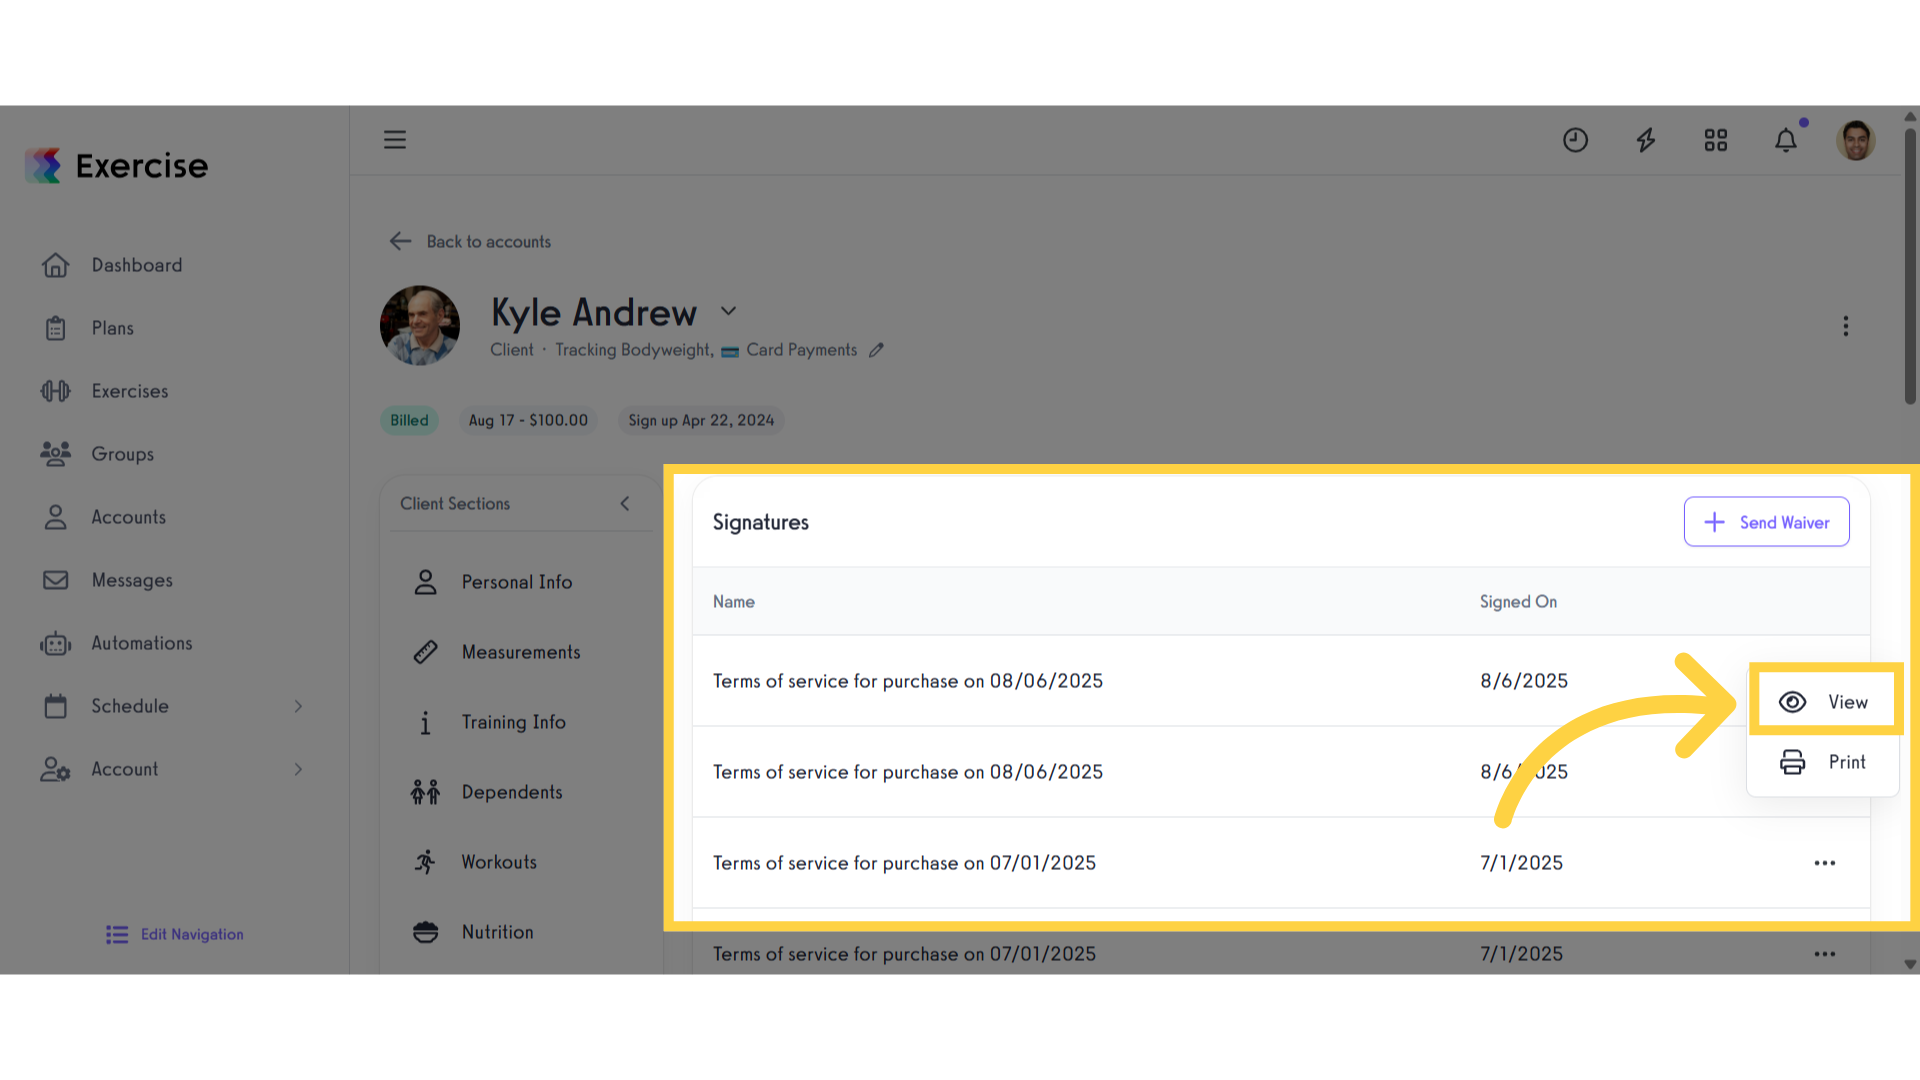Click the Name column header

pos(734,602)
